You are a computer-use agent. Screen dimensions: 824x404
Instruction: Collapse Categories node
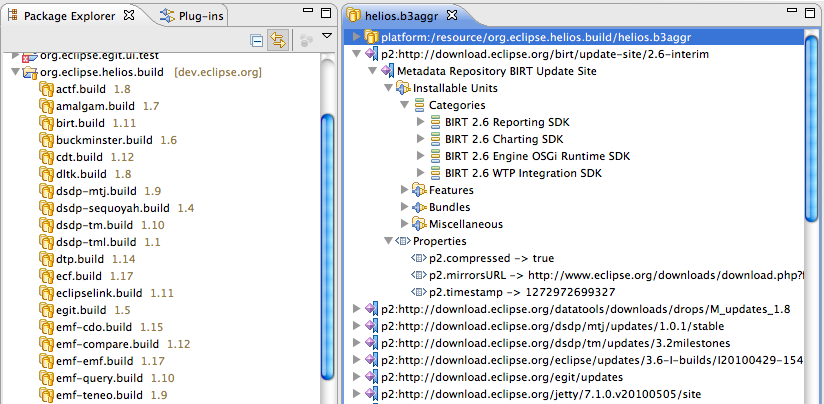point(404,105)
